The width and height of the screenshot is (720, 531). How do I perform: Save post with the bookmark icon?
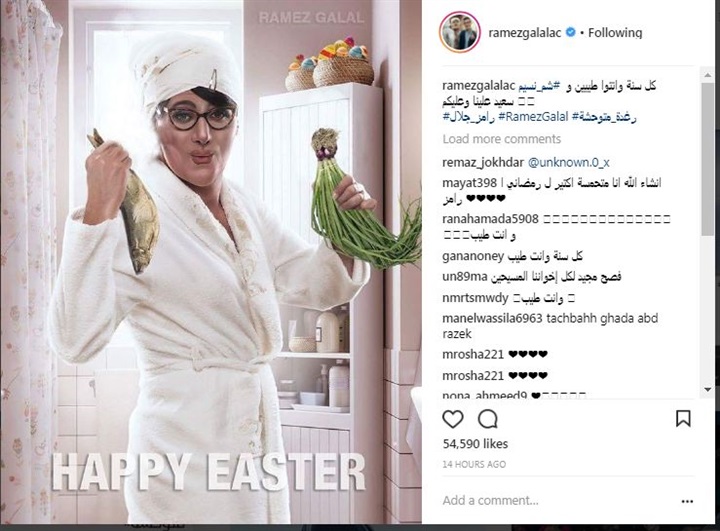pyautogui.click(x=683, y=419)
